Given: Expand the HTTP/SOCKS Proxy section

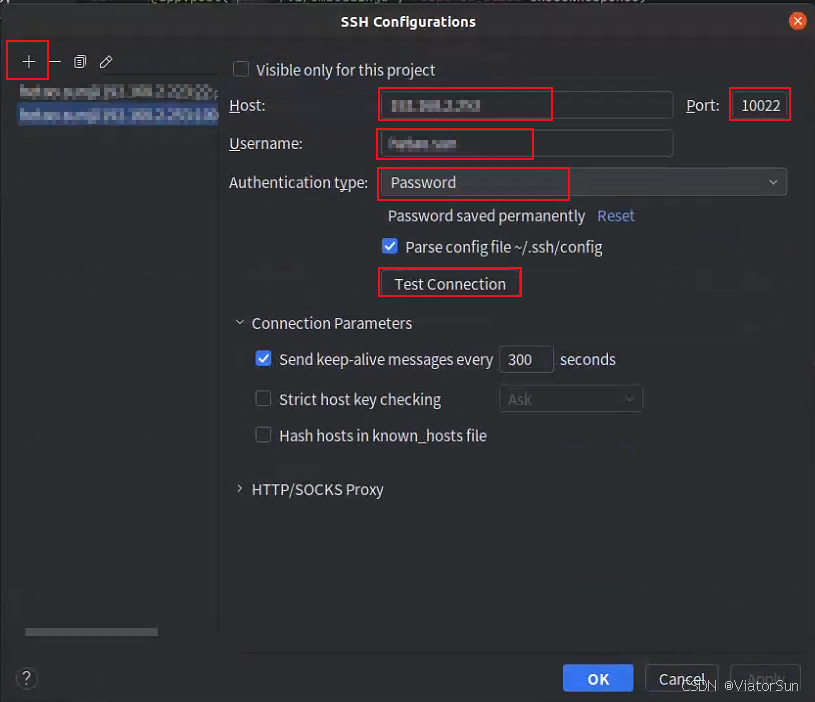Looking at the screenshot, I should (240, 489).
